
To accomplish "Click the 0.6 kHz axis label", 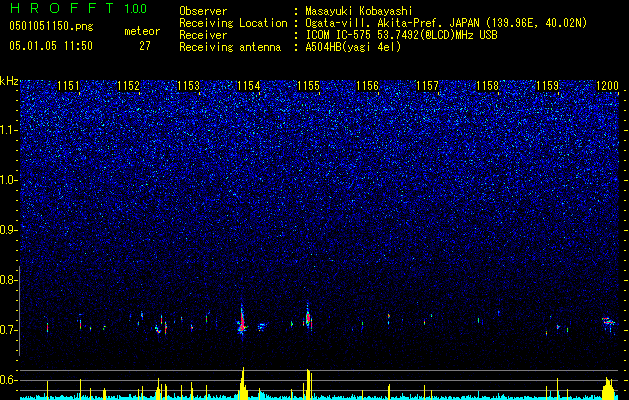I will coord(8,380).
